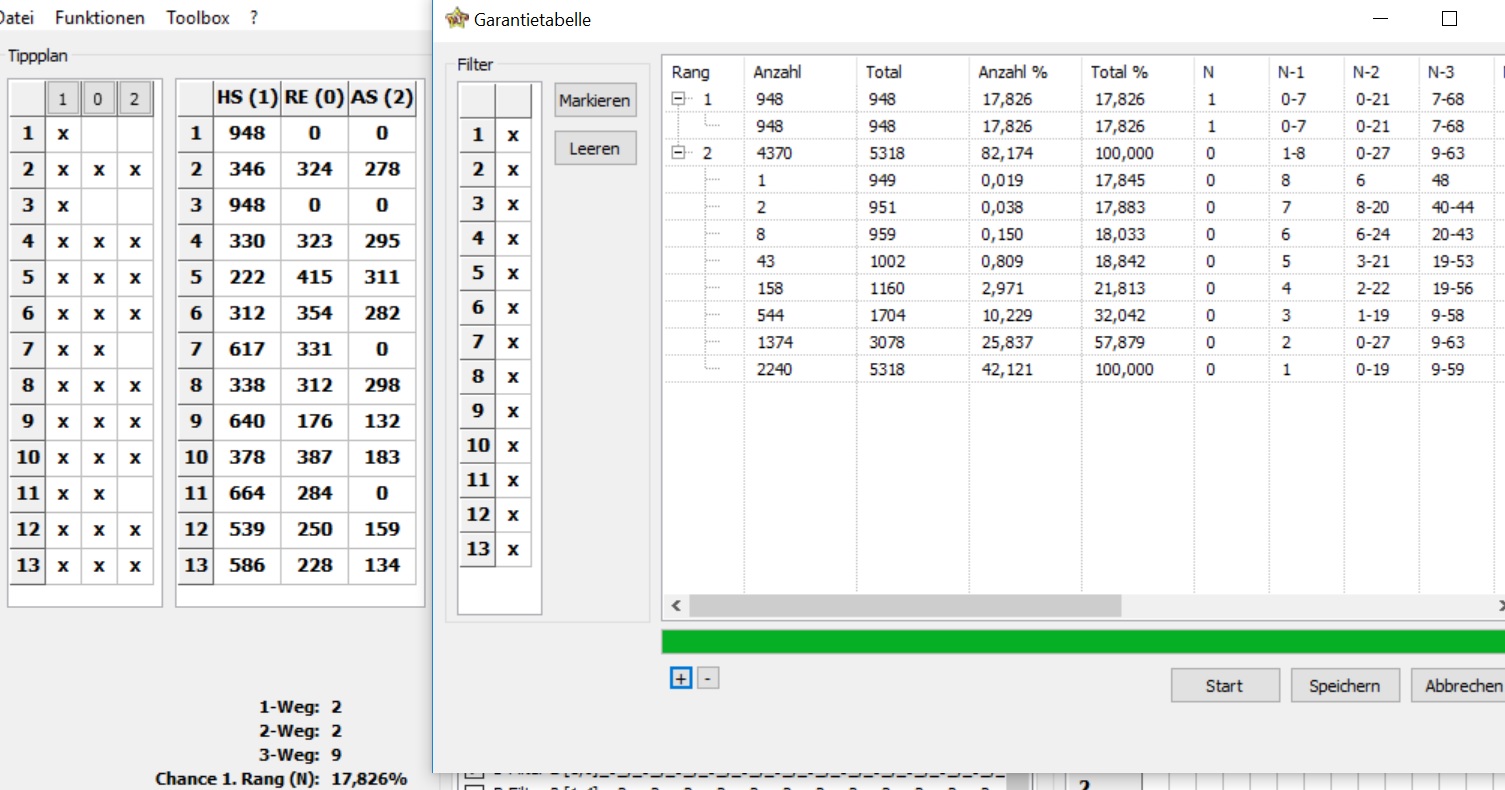Sort by Total % column header
The width and height of the screenshot is (1505, 790).
[1137, 72]
